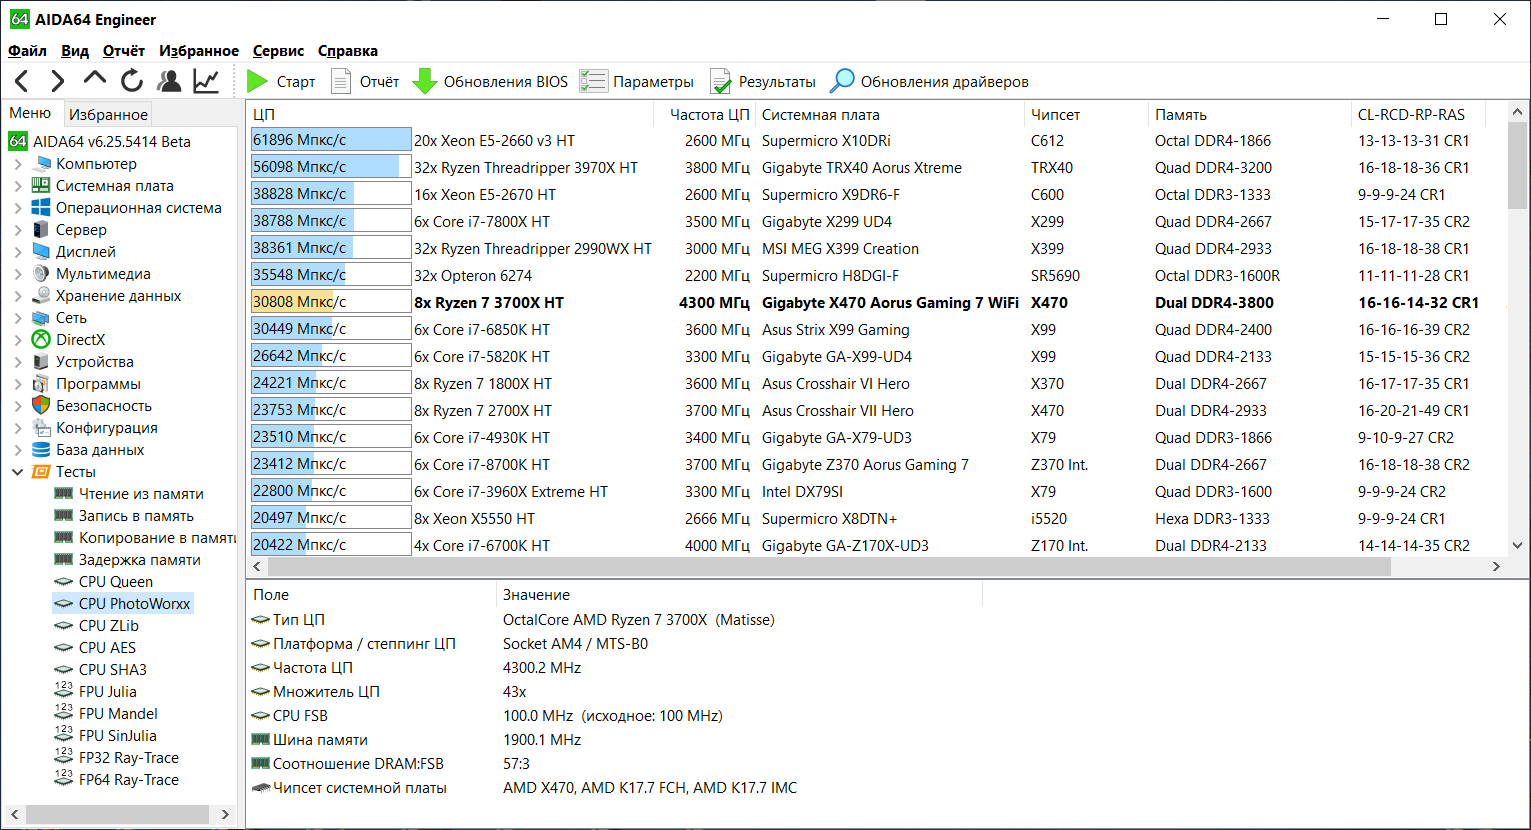Click the Результаты checkmark document icon
Screen dimensions: 1531x830
[x=720, y=81]
